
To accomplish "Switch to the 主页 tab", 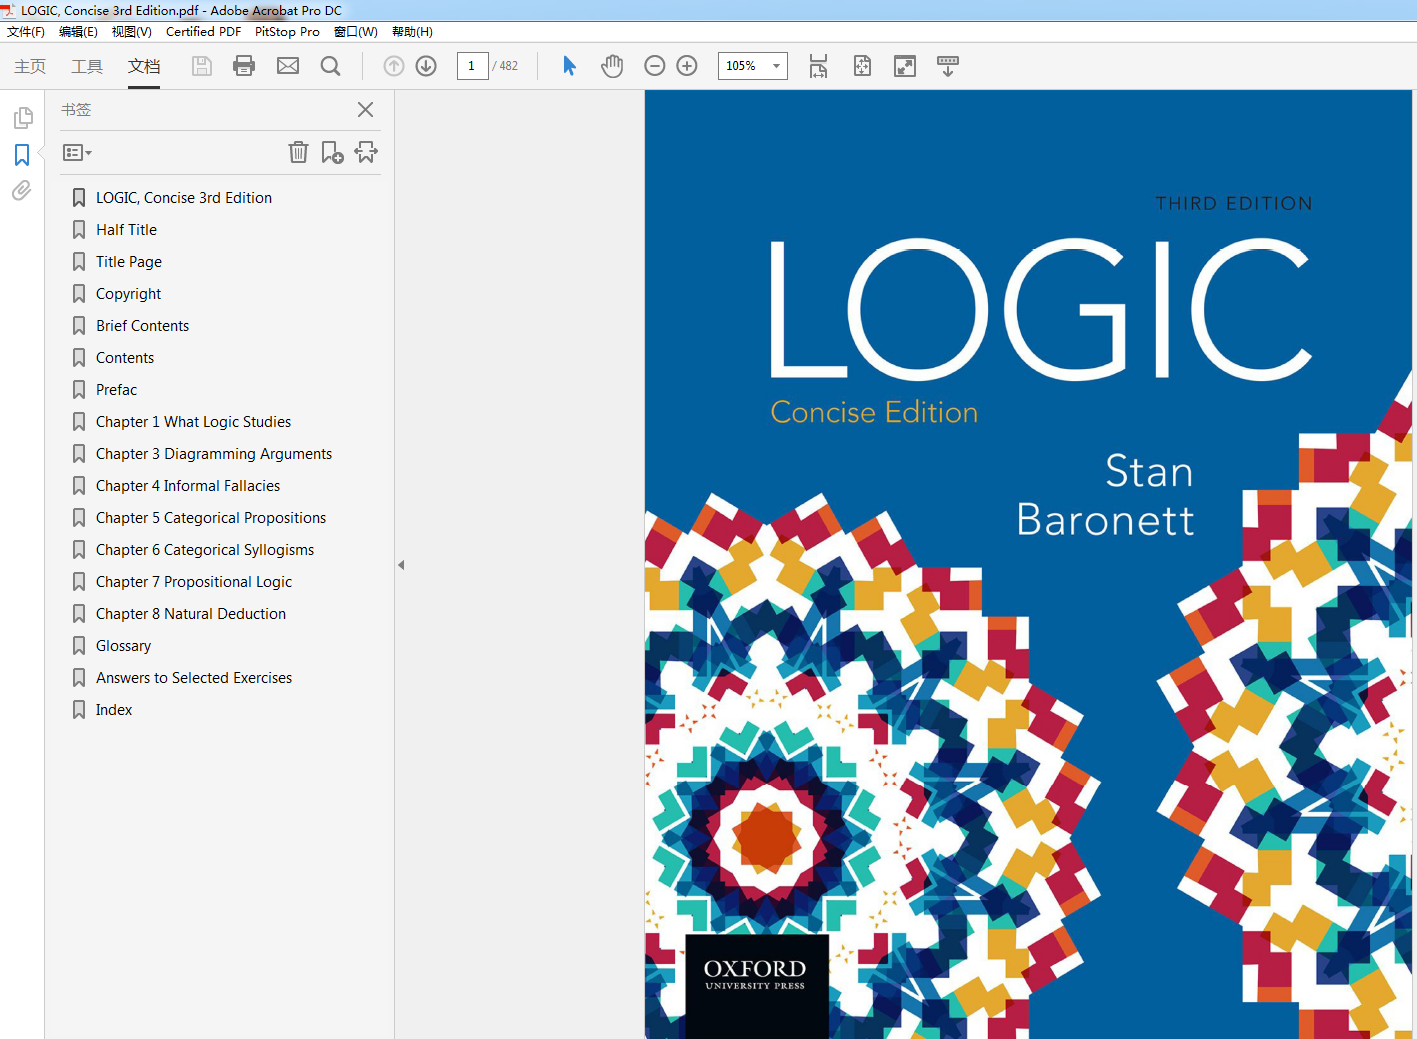I will click(30, 66).
